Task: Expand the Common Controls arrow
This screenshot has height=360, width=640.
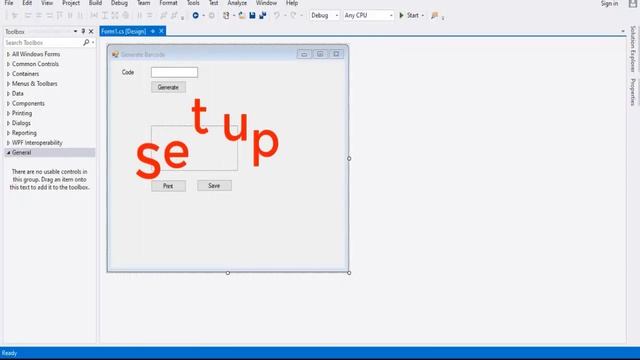Action: click(8, 64)
